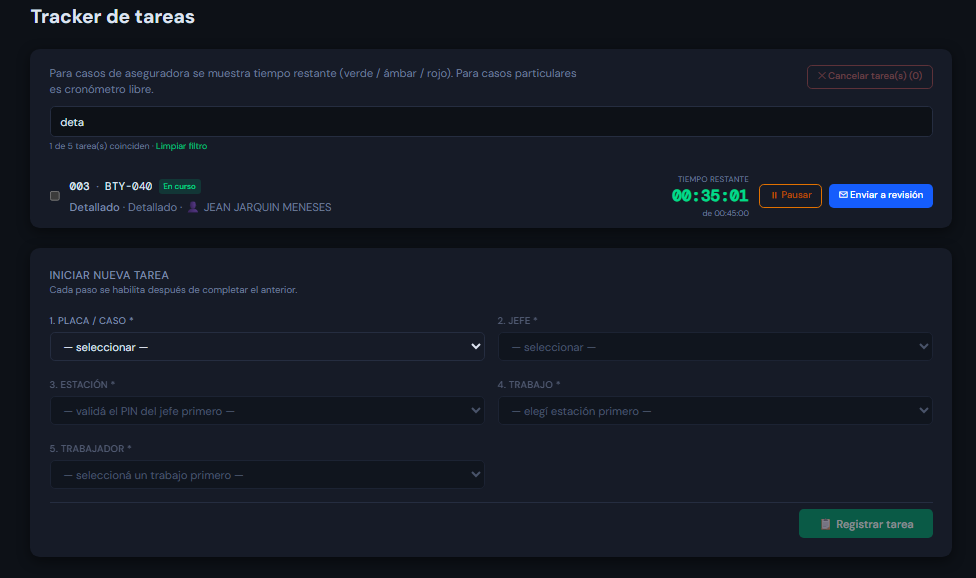Open the Trabajo dropdown

pyautogui.click(x=715, y=411)
